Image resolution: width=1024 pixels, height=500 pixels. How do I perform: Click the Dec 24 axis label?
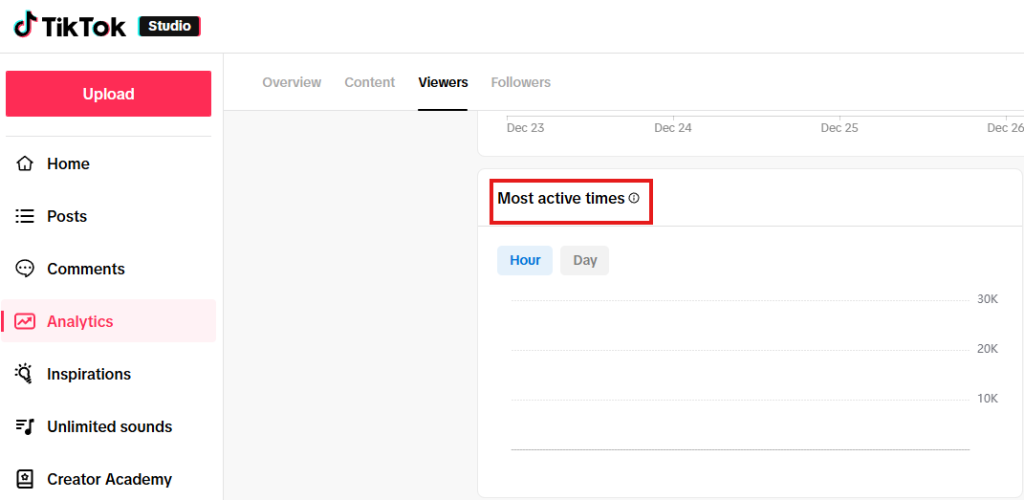coord(673,128)
